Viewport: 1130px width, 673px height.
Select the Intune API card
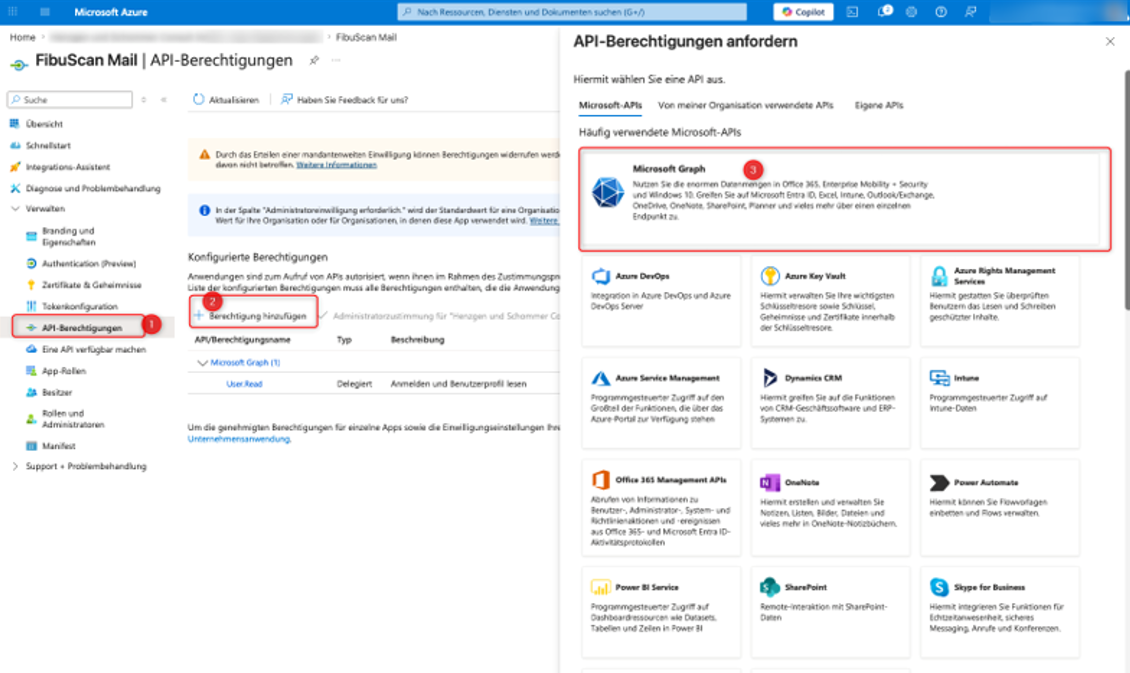point(1000,403)
